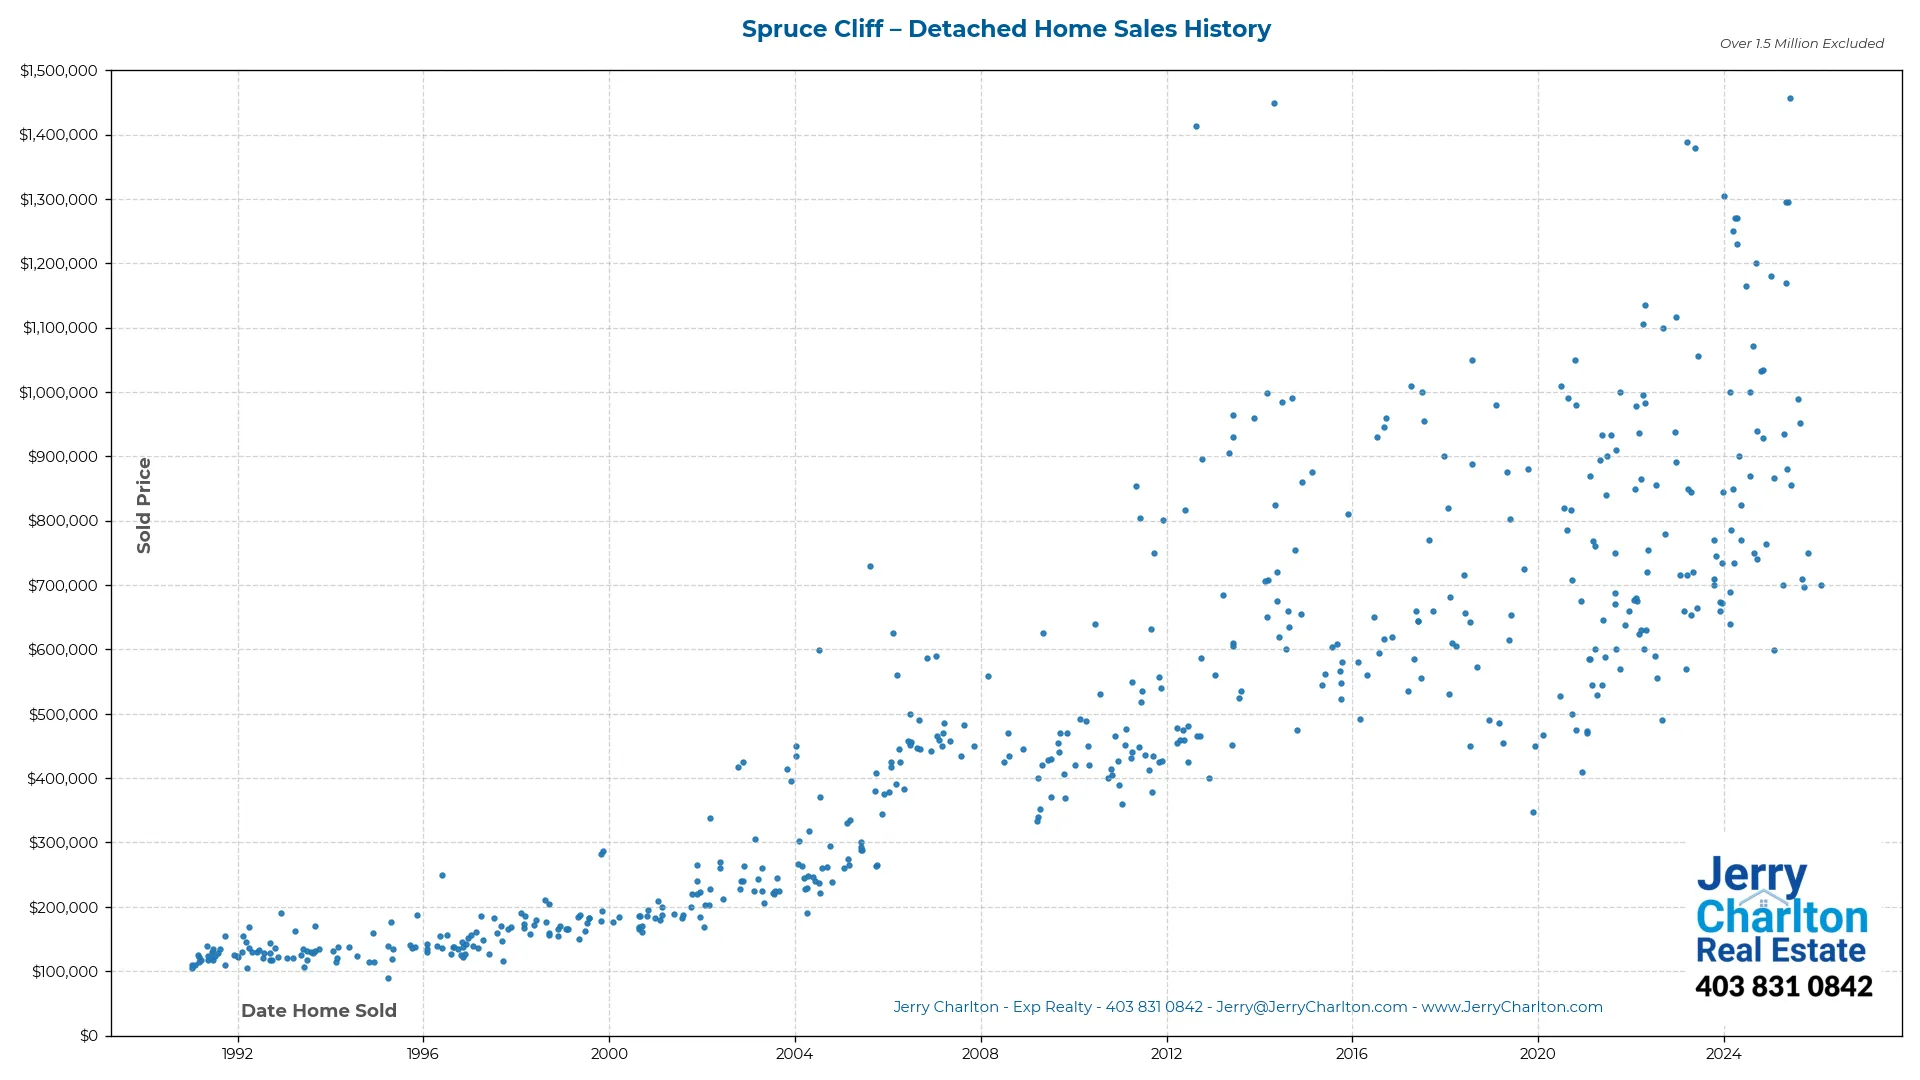Screen dimensions: 1920x1080
Task: Select the $1,414,000 sale dot near 2013
Action: tap(1196, 126)
